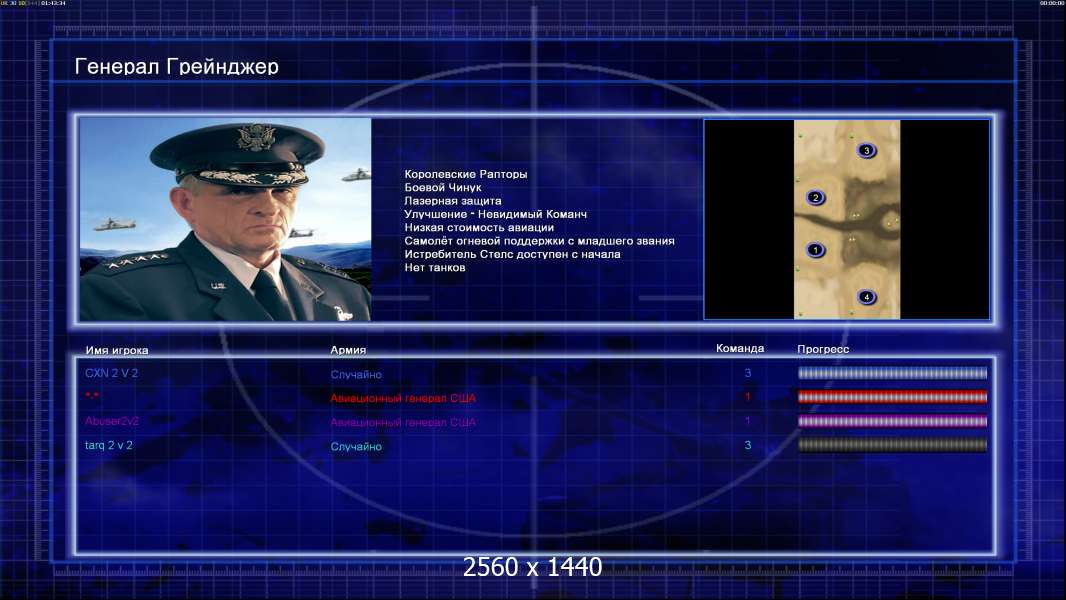
Task: Click the Abuser2v2 purple progress bar
Action: tap(892, 421)
